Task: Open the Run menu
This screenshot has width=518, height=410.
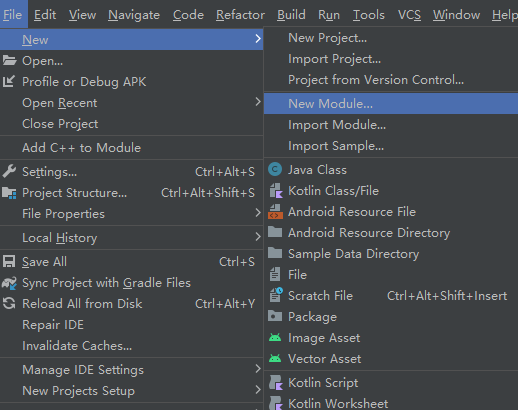Action: (329, 15)
